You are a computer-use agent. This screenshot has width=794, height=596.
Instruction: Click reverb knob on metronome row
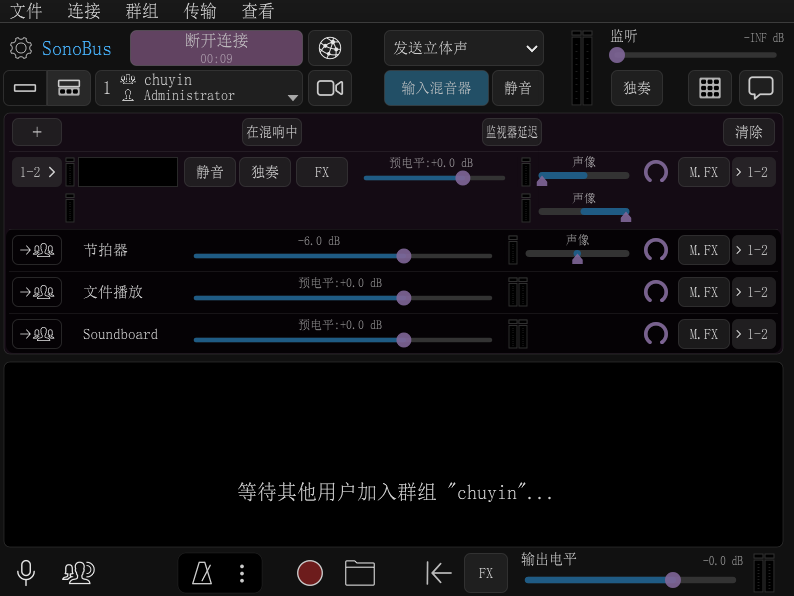(656, 250)
